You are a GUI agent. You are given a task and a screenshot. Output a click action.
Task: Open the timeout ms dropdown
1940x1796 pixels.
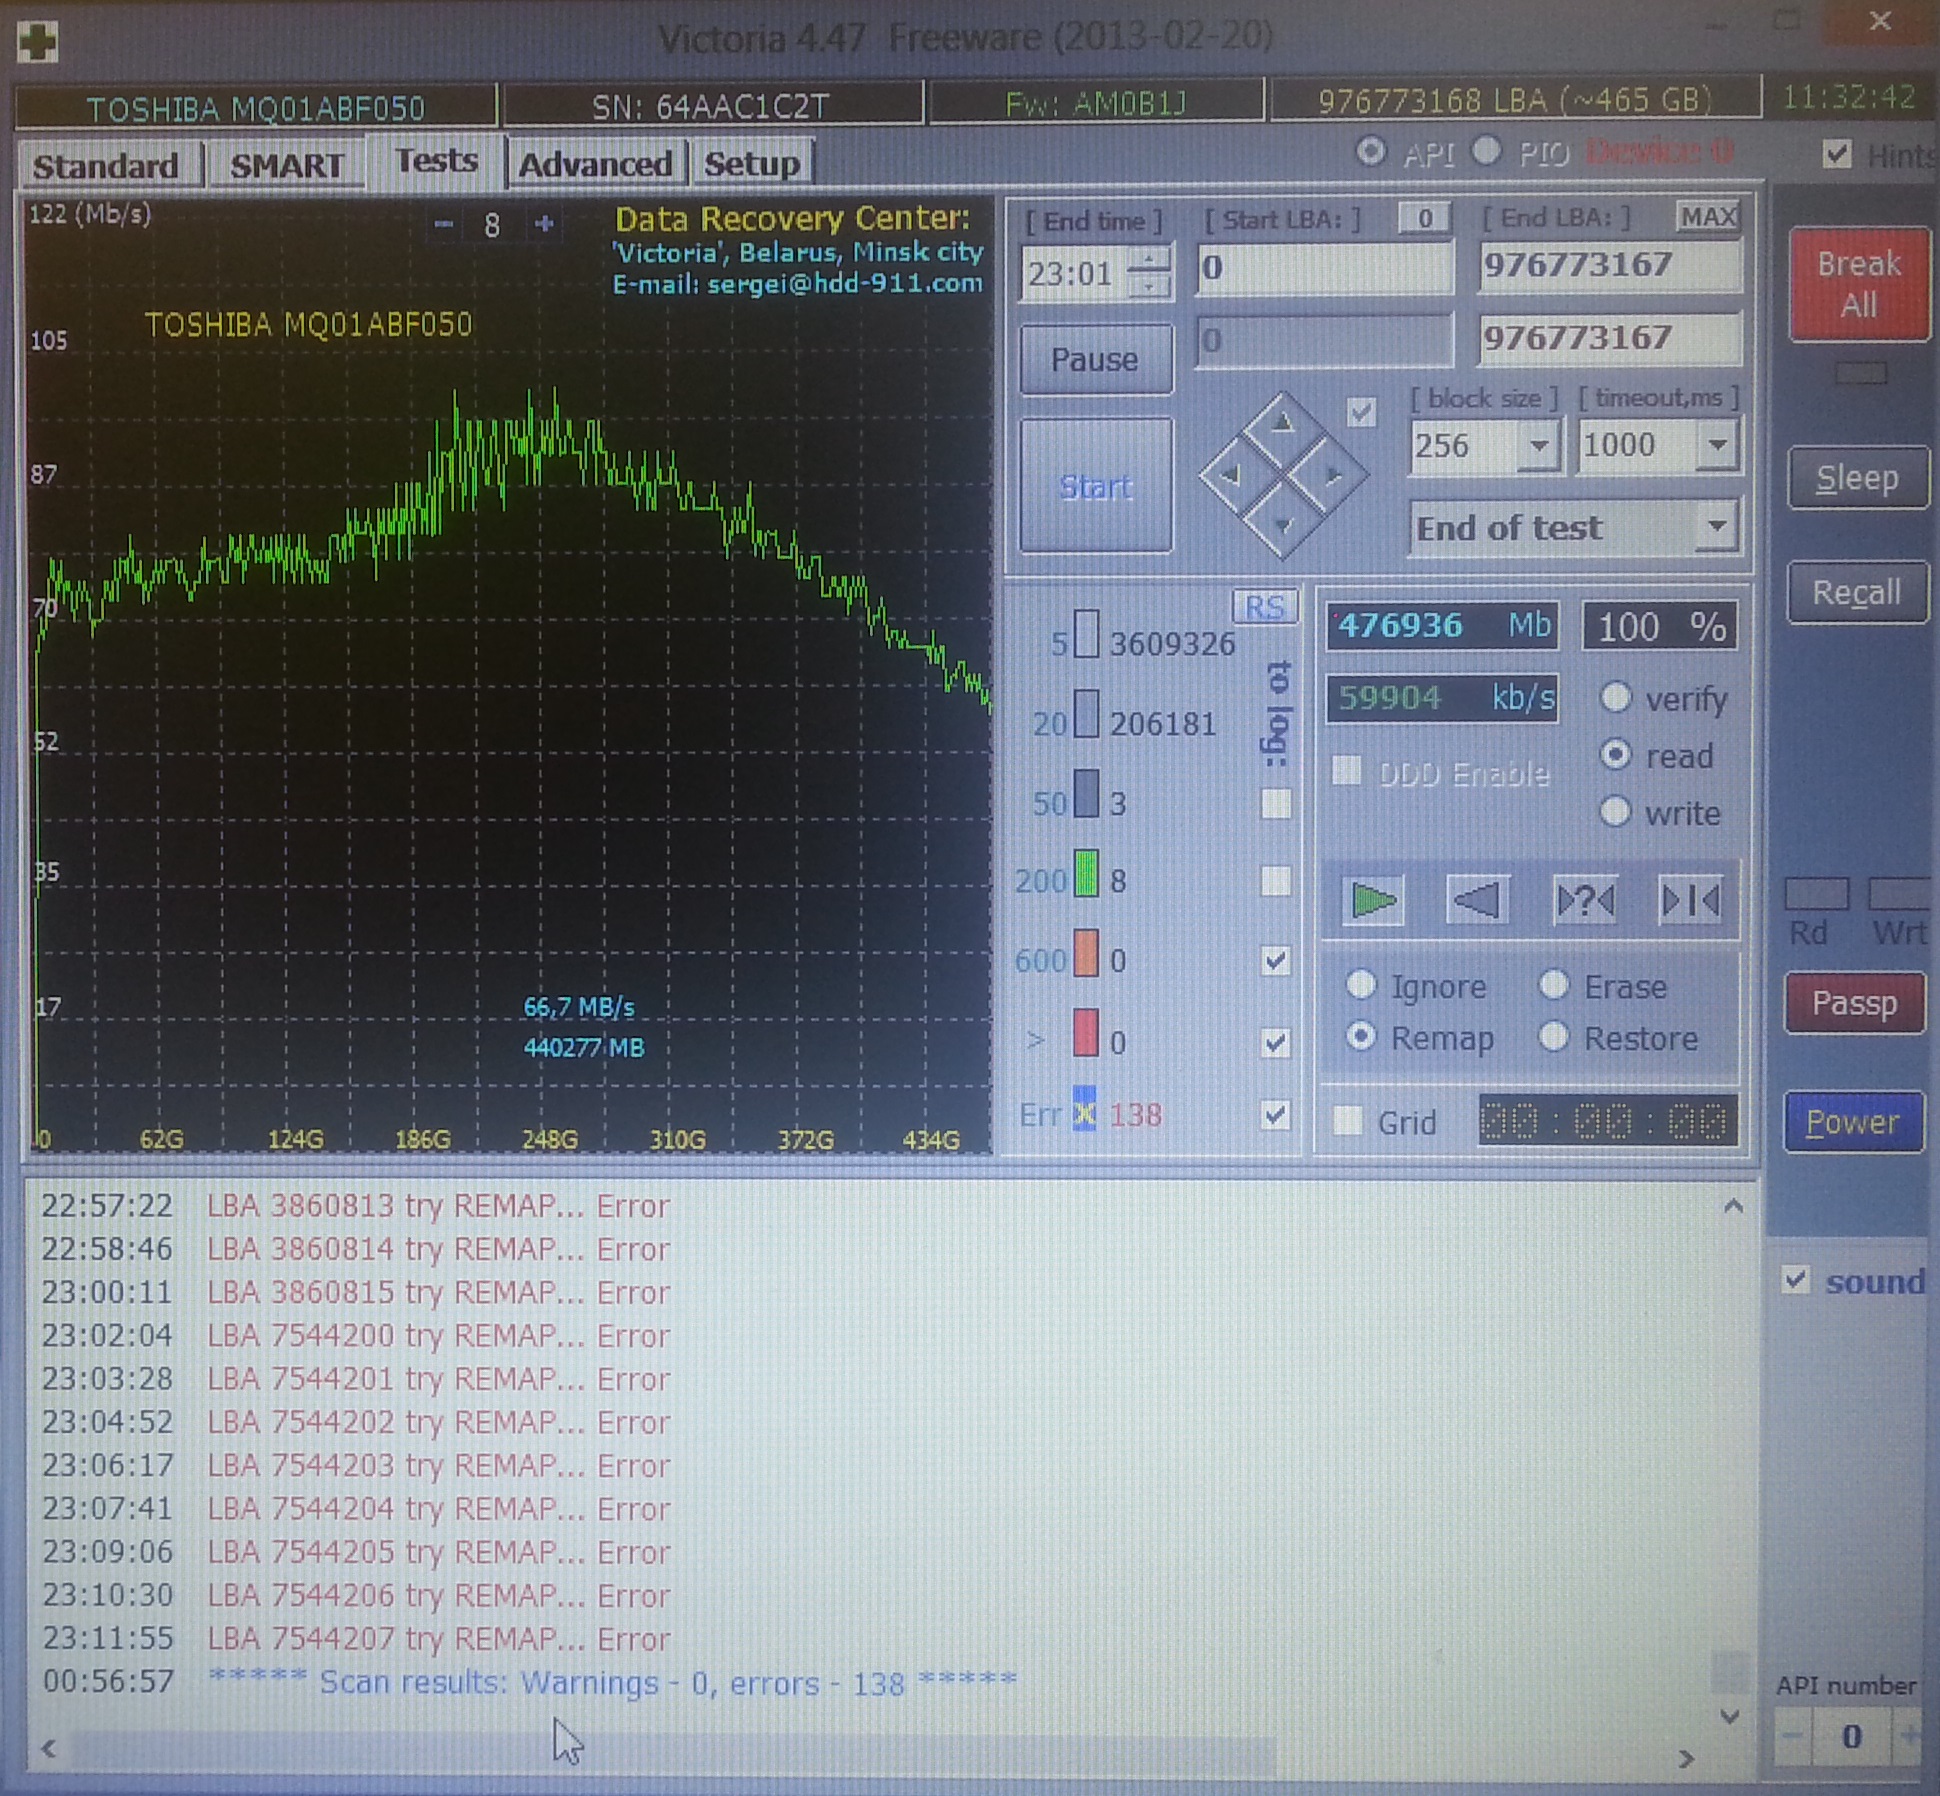(x=1717, y=445)
